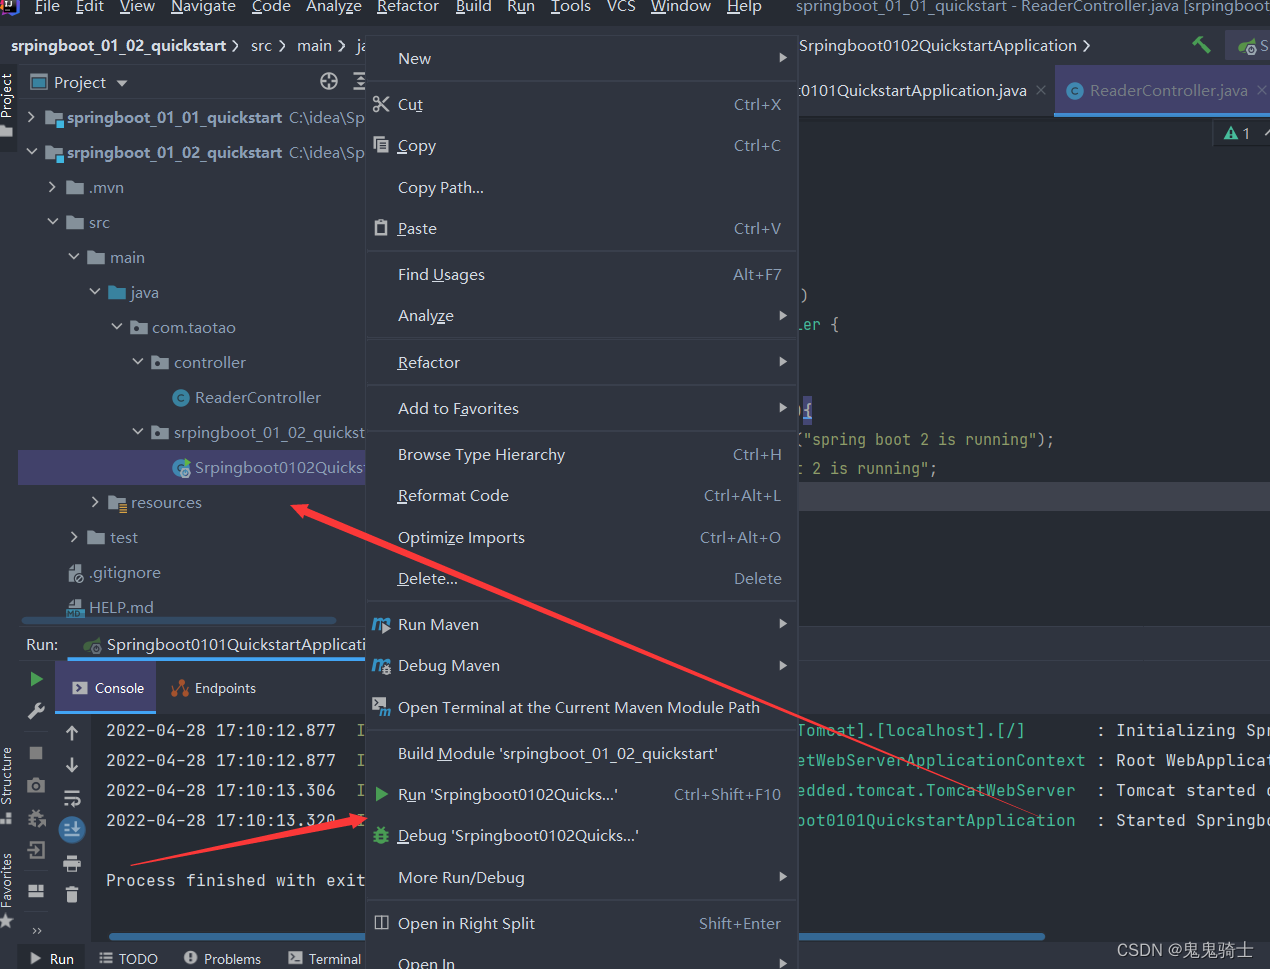This screenshot has width=1270, height=969.
Task: Expand the springboot_01_01_quickstart module
Action: (31, 117)
